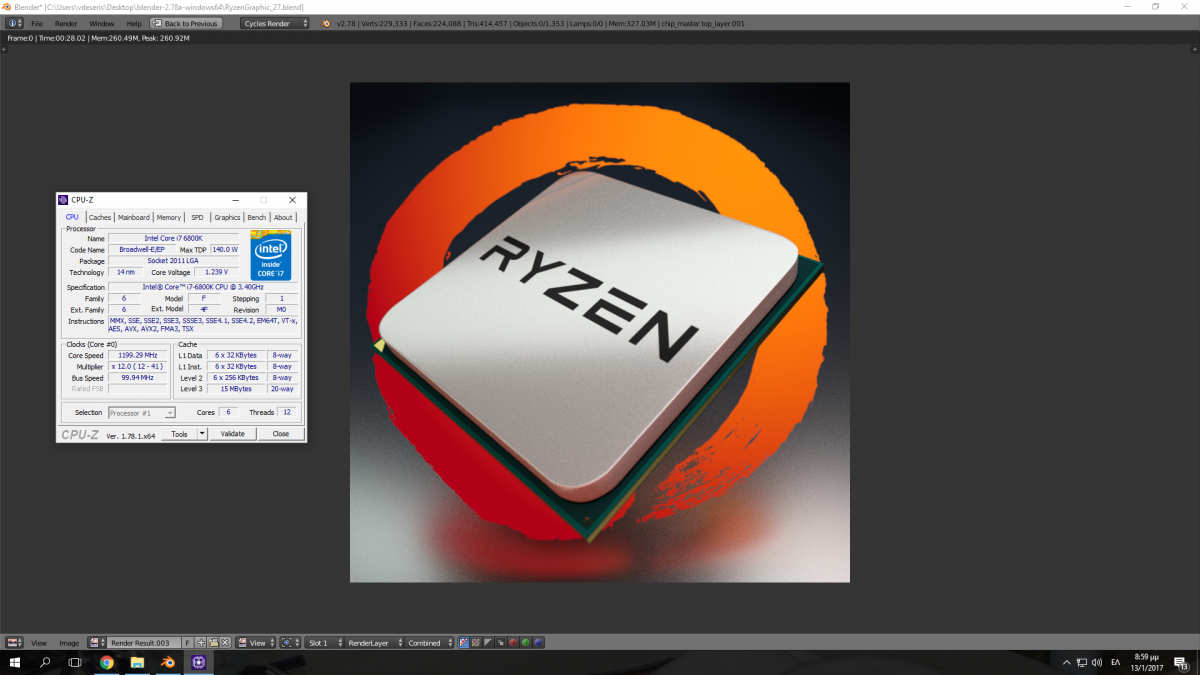Image resolution: width=1200 pixels, height=675 pixels.
Task: Click the Render Result.003 name field
Action: point(143,643)
